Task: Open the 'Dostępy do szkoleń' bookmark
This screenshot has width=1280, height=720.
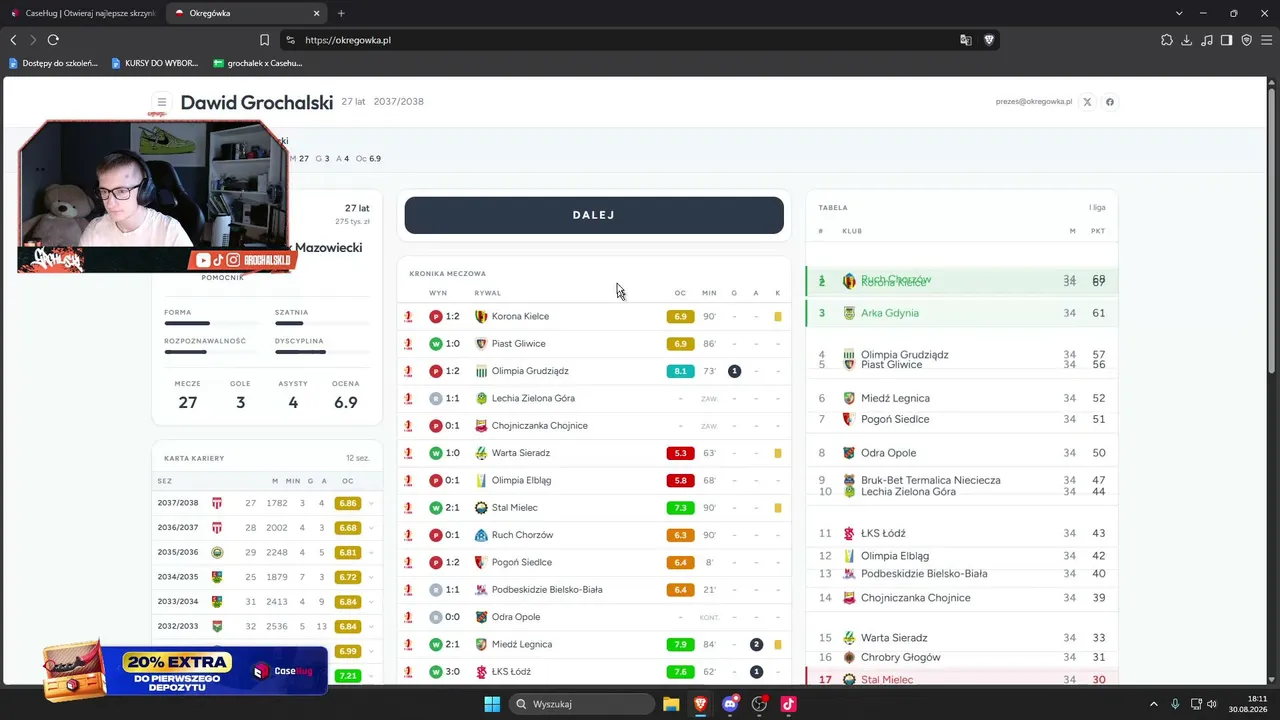Action: click(53, 63)
